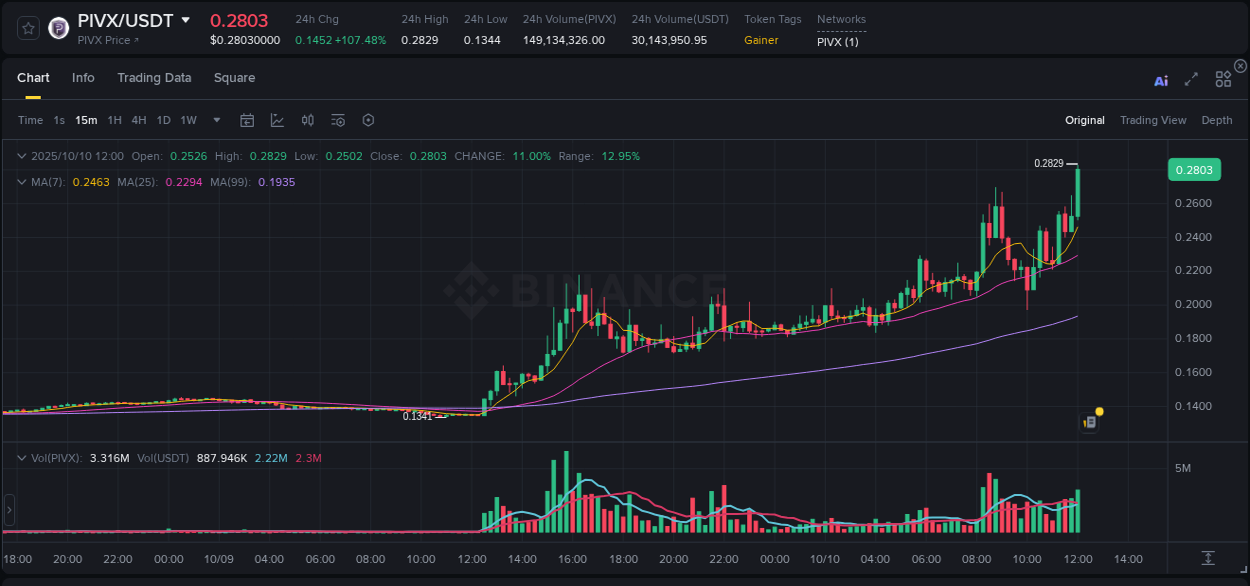
Task: Expand chart to fullscreen with arrow icon
Action: coord(1191,79)
